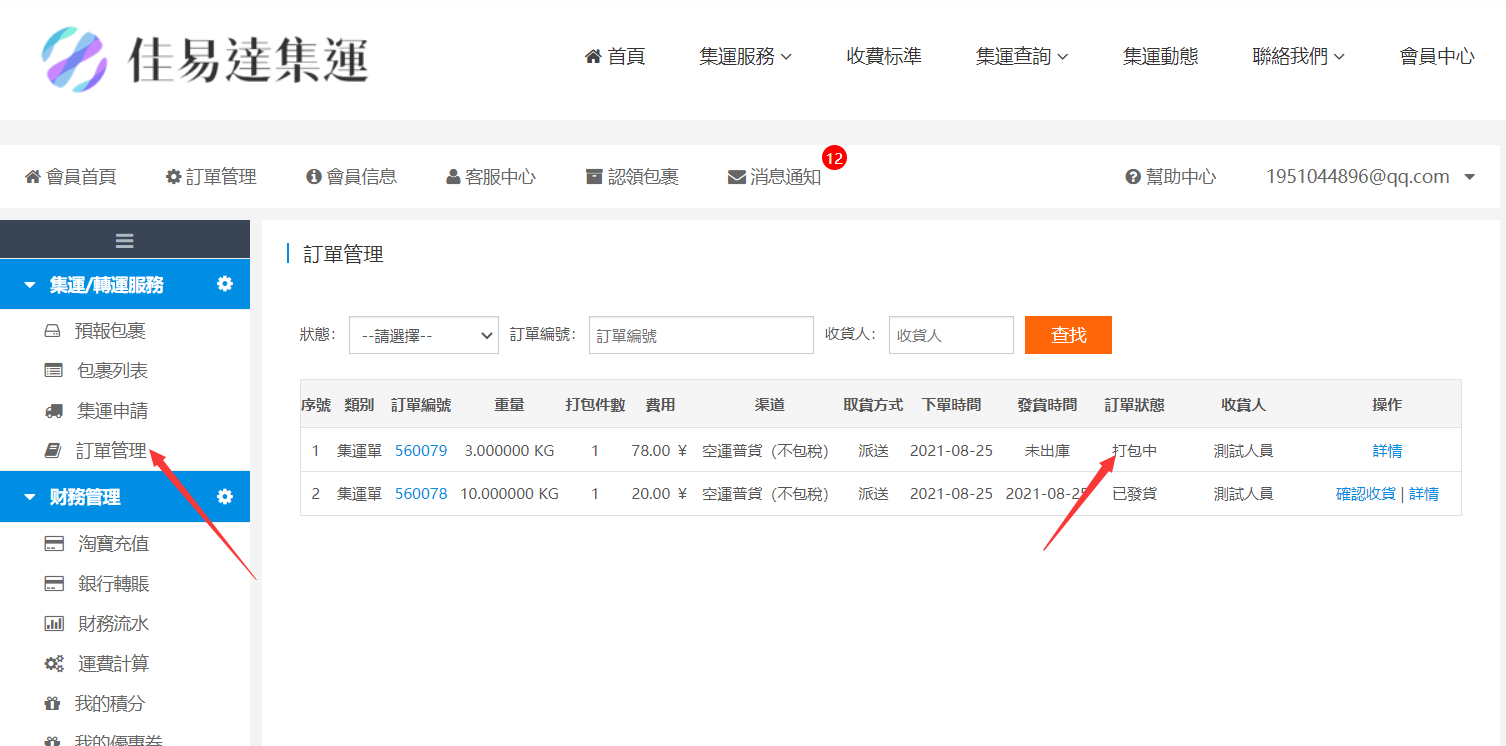Open 我的積分 in sidebar
Screen dimensions: 1506x746
click(110, 704)
